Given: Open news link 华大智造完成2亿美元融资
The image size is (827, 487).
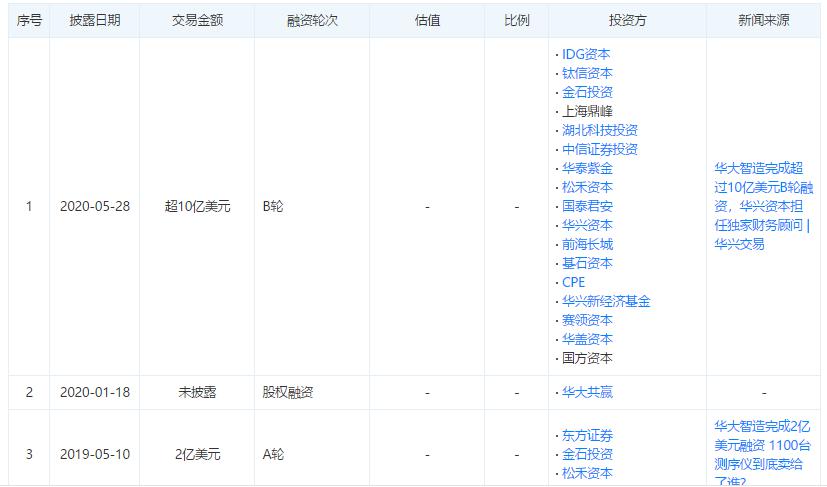Looking at the screenshot, I should [763, 454].
